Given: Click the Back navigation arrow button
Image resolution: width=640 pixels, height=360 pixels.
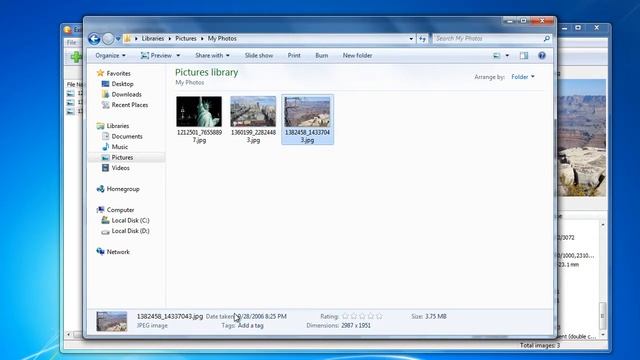Looking at the screenshot, I should pyautogui.click(x=94, y=39).
